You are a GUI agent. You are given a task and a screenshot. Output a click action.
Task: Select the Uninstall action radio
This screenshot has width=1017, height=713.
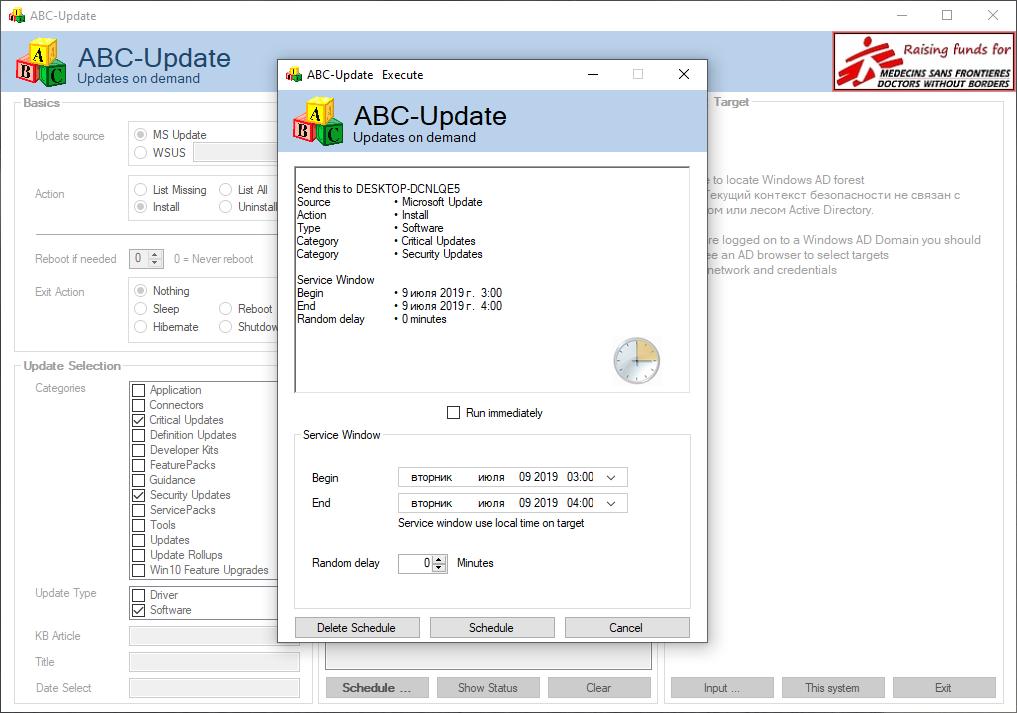(x=225, y=207)
